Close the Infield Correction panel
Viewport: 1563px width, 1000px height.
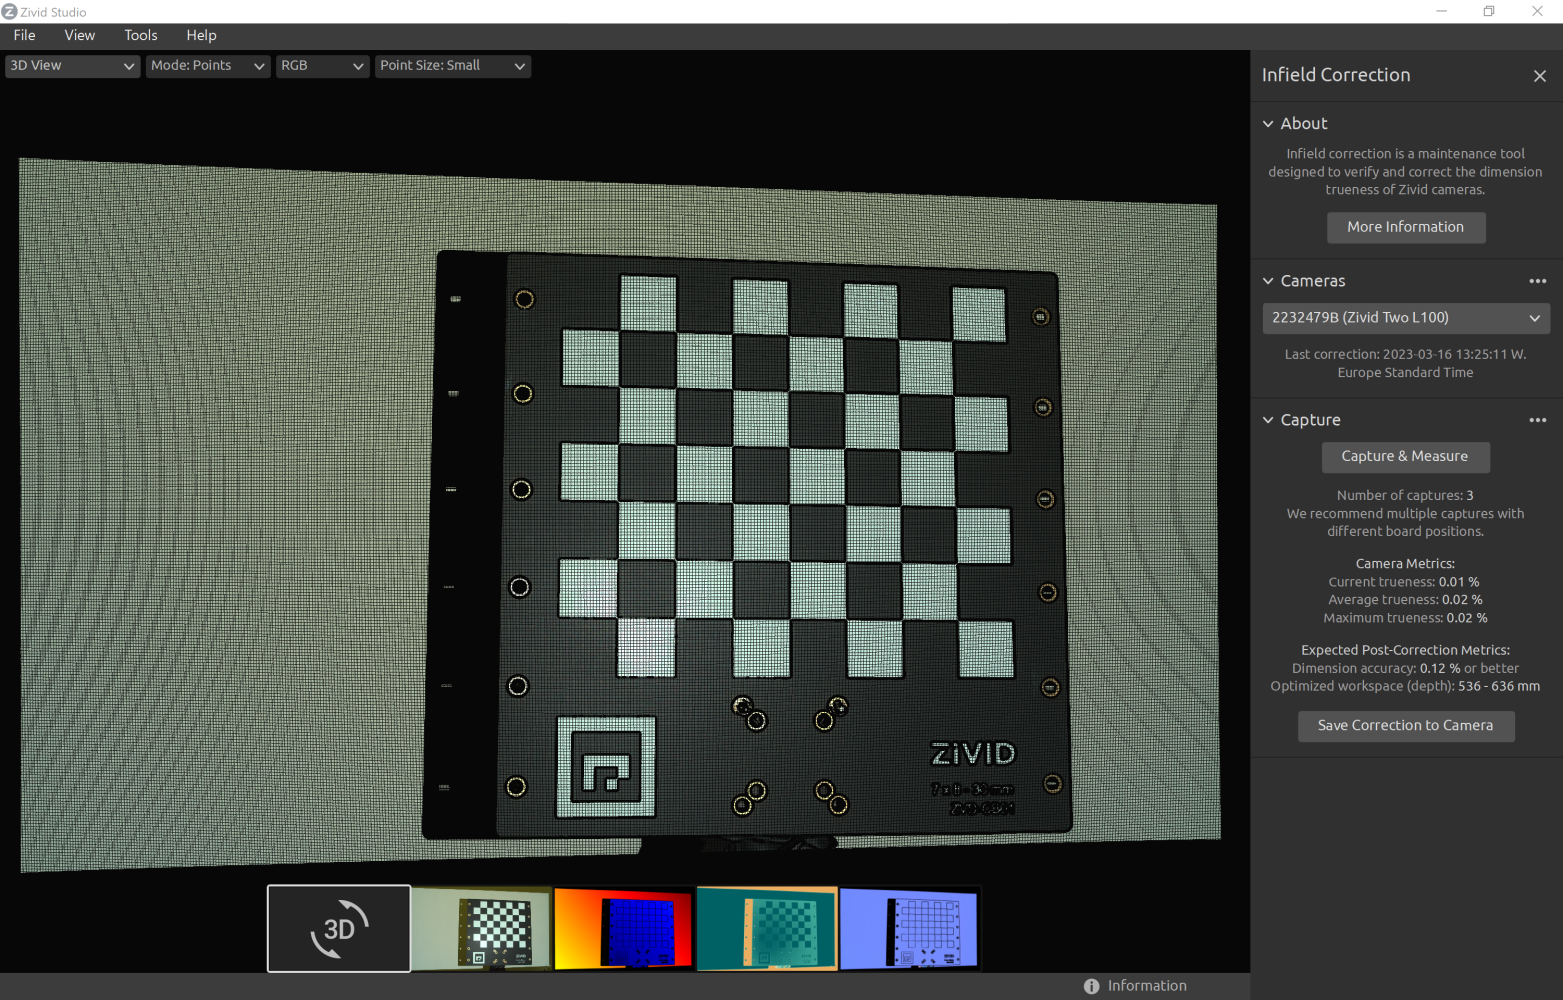[x=1539, y=76]
